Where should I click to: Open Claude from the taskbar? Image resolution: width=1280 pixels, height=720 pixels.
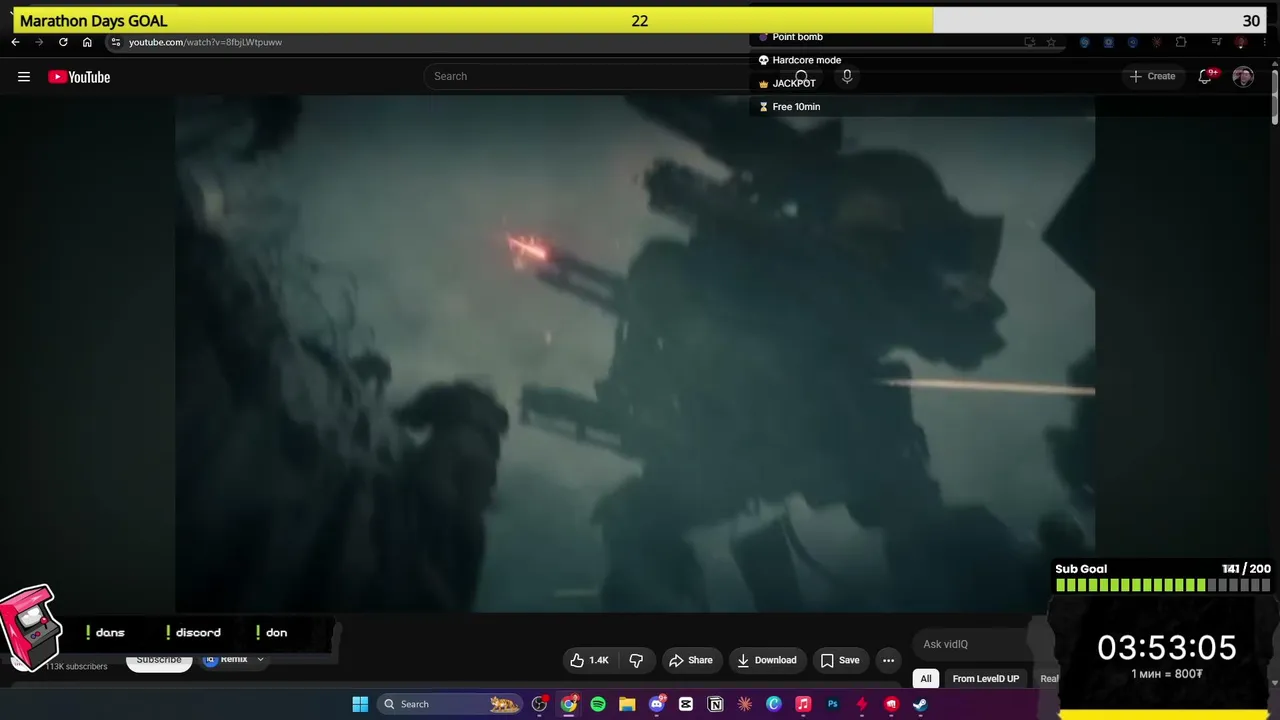pyautogui.click(x=744, y=704)
